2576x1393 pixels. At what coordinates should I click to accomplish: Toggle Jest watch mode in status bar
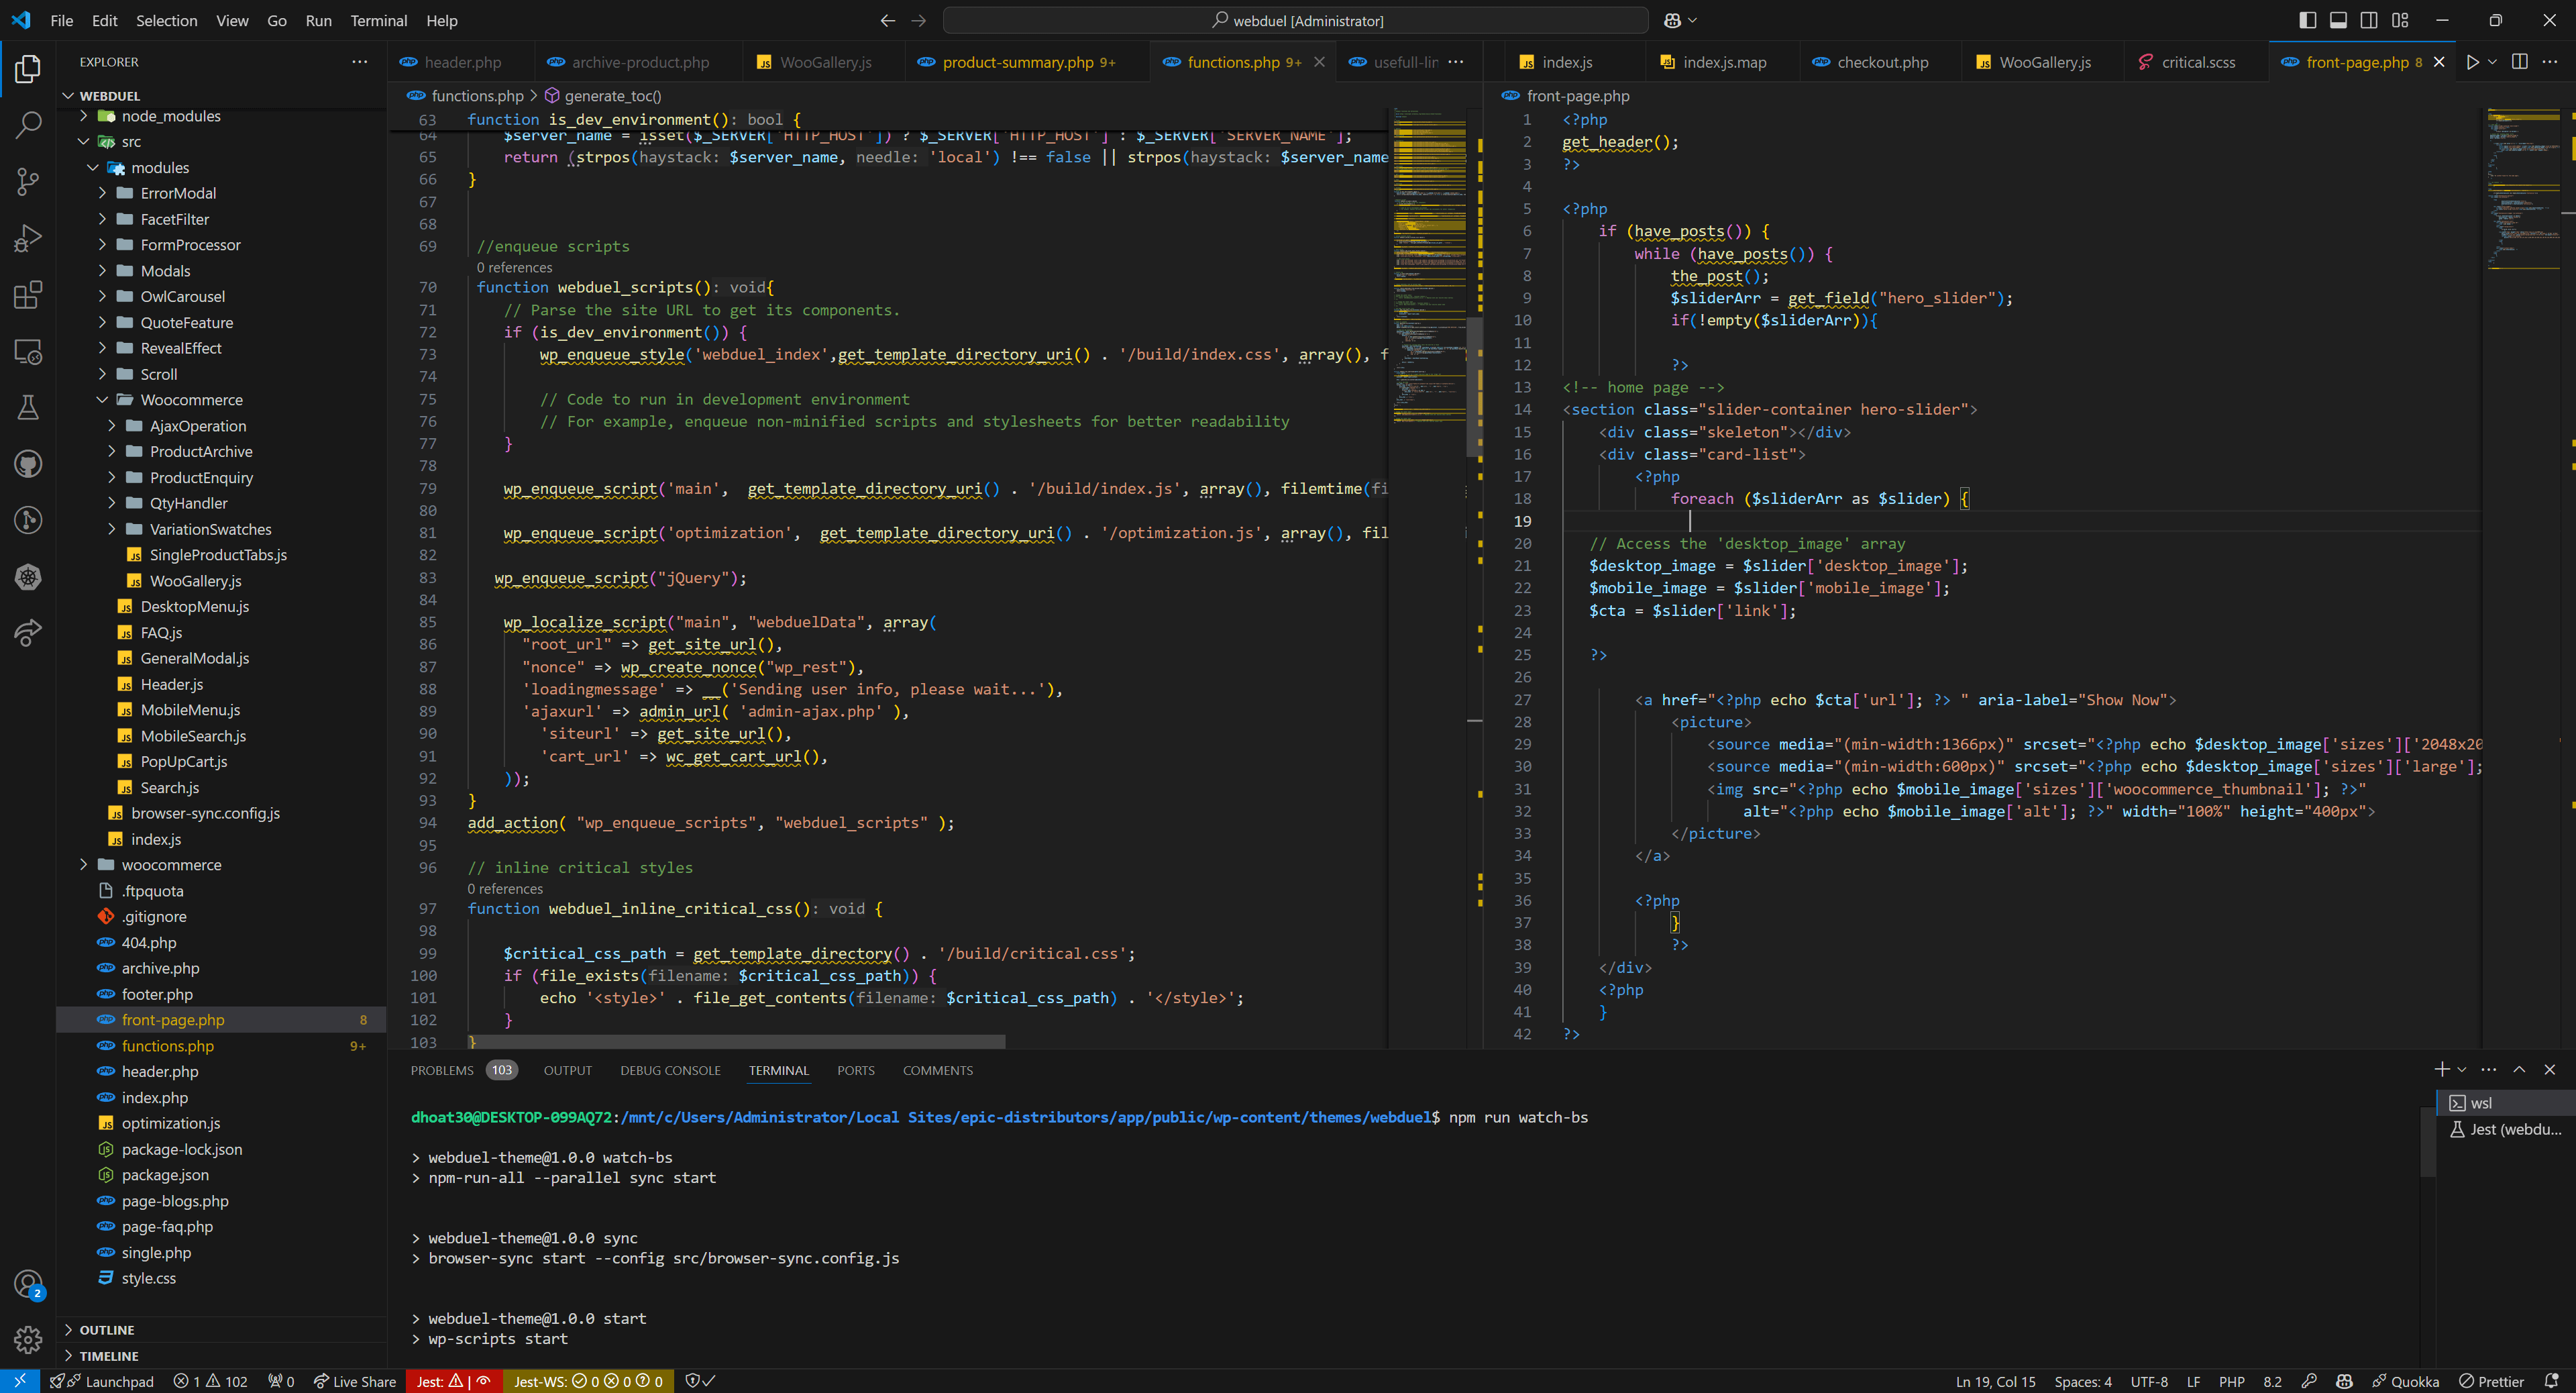pyautogui.click(x=454, y=1381)
